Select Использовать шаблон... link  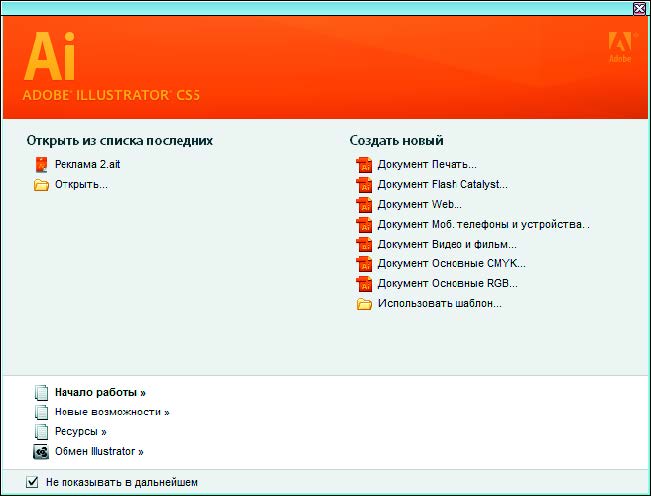pos(440,303)
